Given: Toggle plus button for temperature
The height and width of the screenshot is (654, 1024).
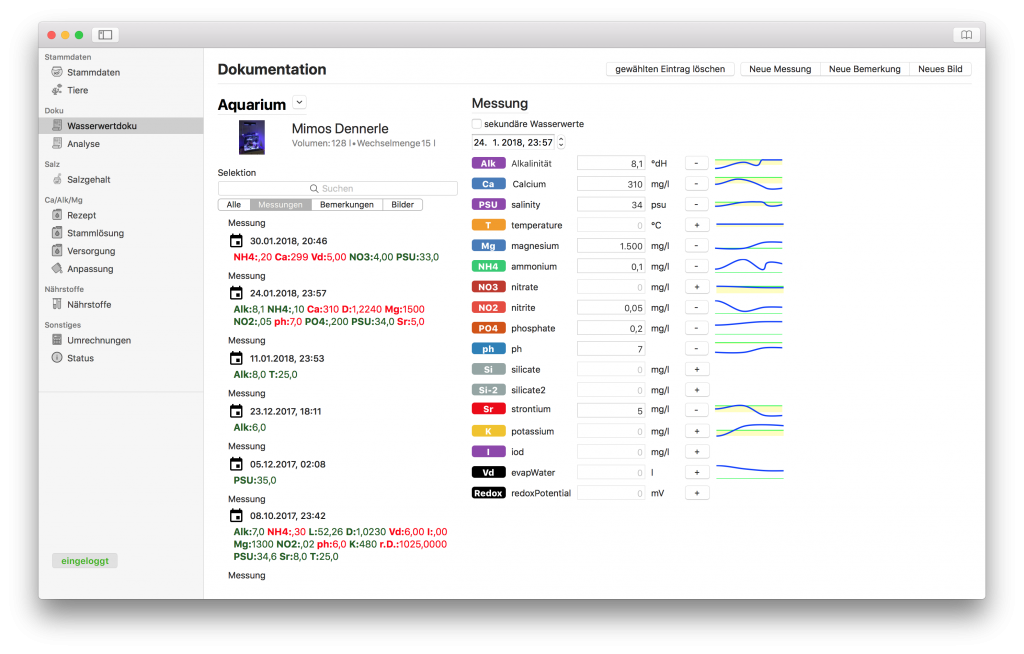Looking at the screenshot, I should click(x=697, y=225).
